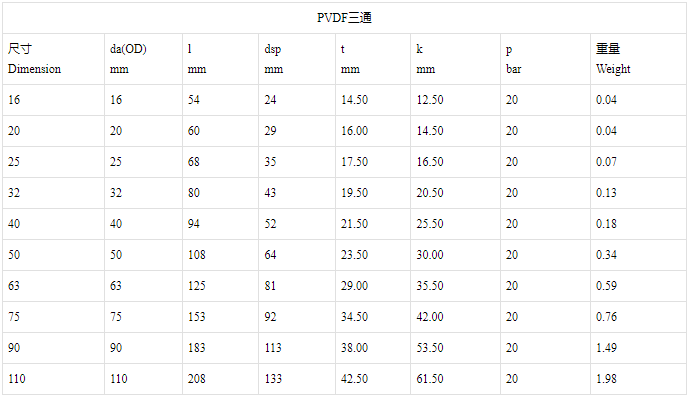Select the k value 42.00 in the 75 row
The height and width of the screenshot is (397, 690).
(430, 317)
